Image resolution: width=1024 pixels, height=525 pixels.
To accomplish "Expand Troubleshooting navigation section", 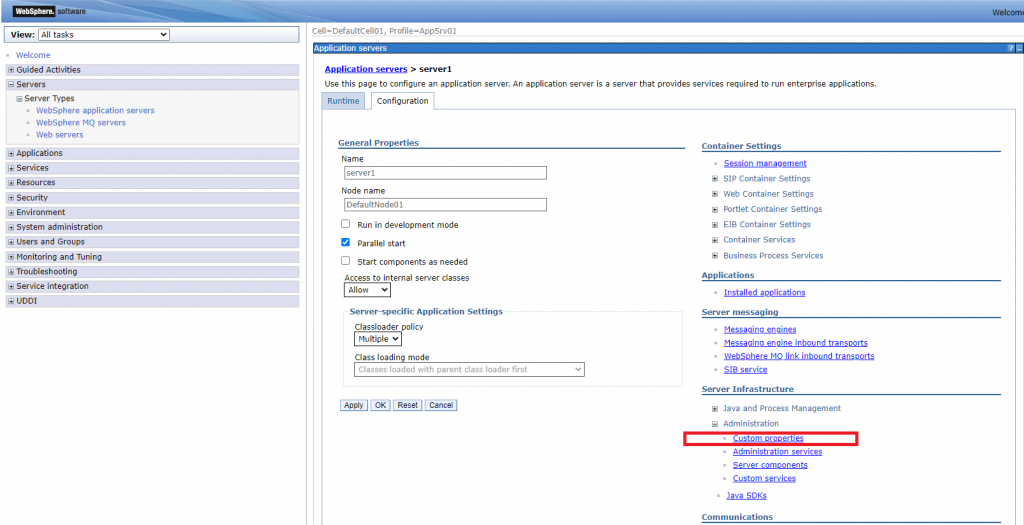I will tap(11, 272).
